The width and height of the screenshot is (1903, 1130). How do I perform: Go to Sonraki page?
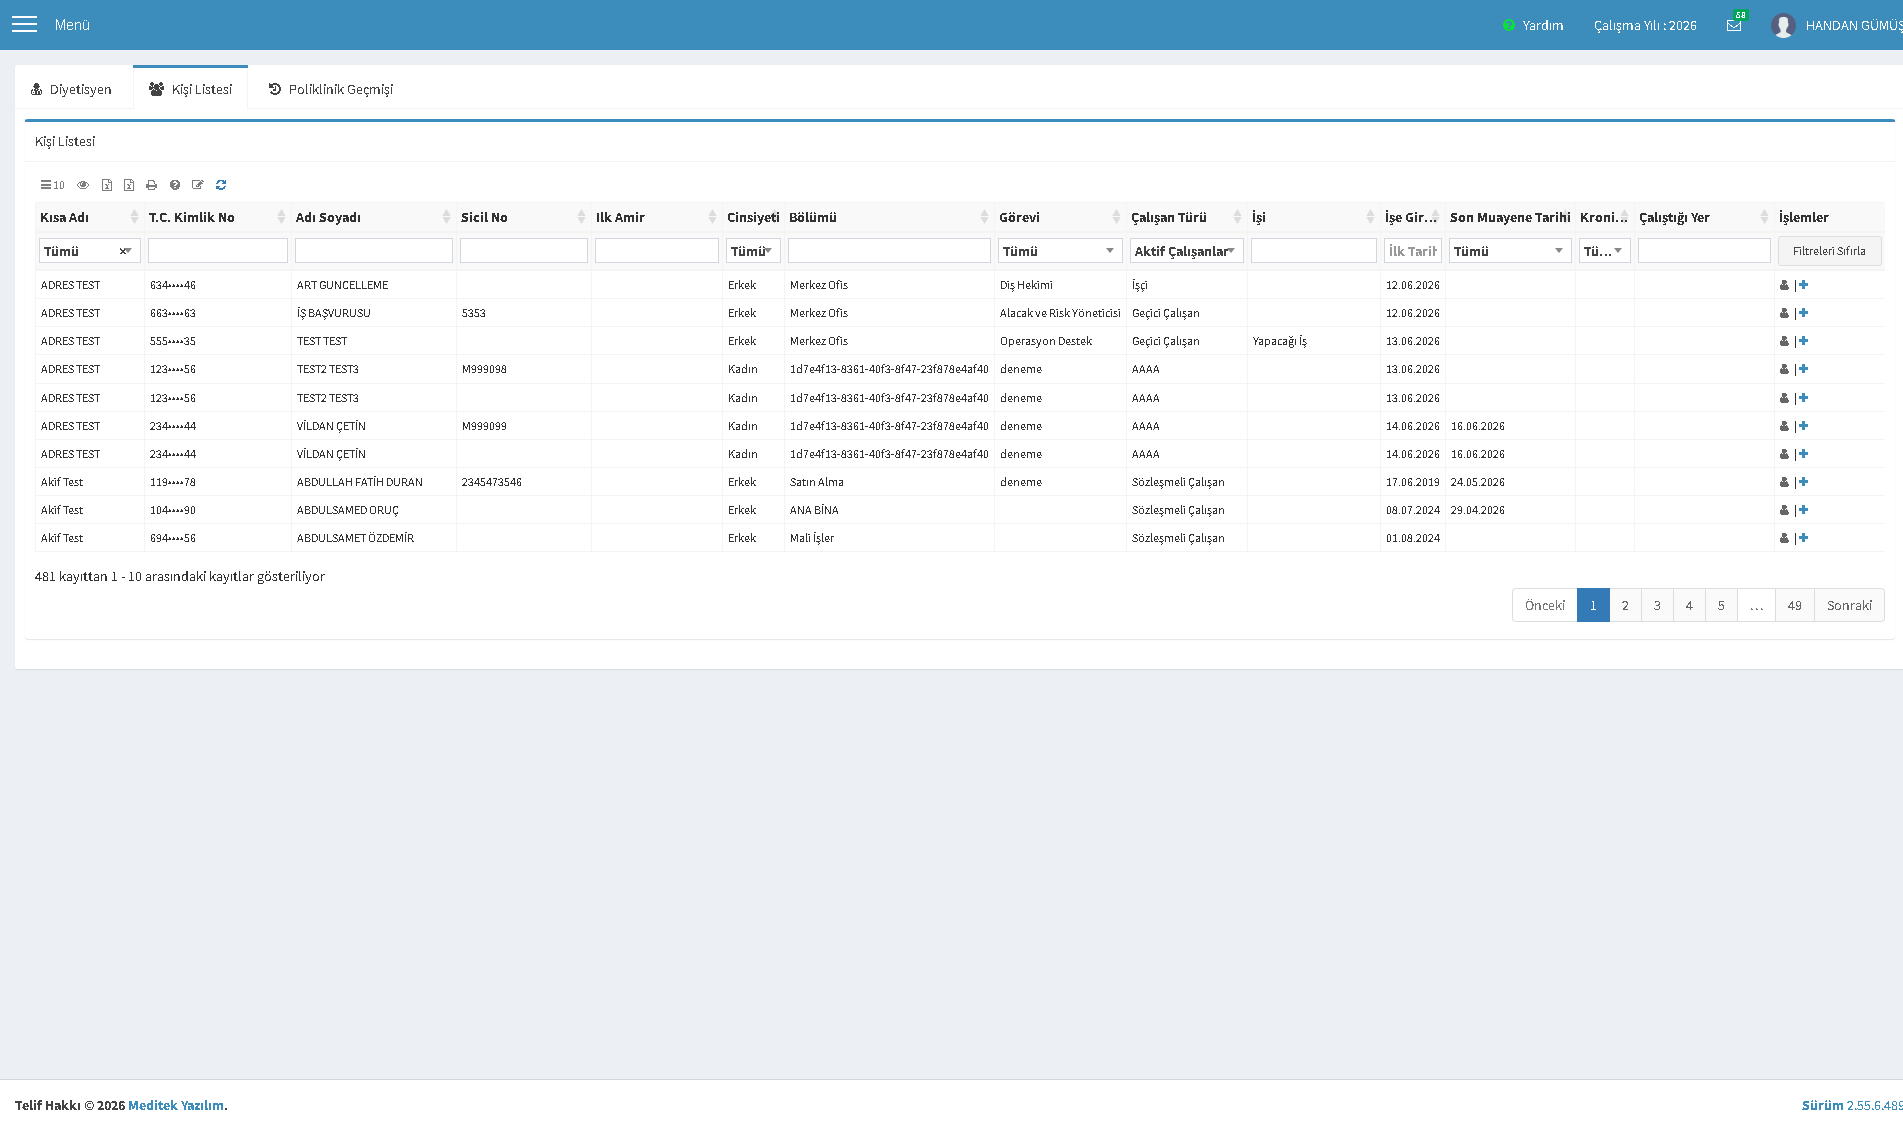1849,605
